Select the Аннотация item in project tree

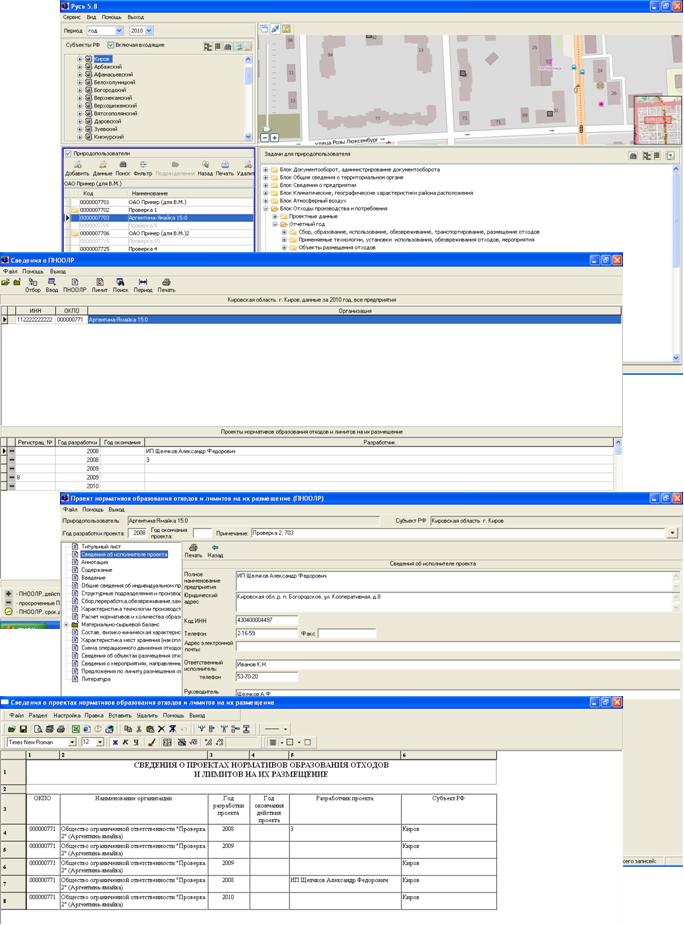(87, 563)
